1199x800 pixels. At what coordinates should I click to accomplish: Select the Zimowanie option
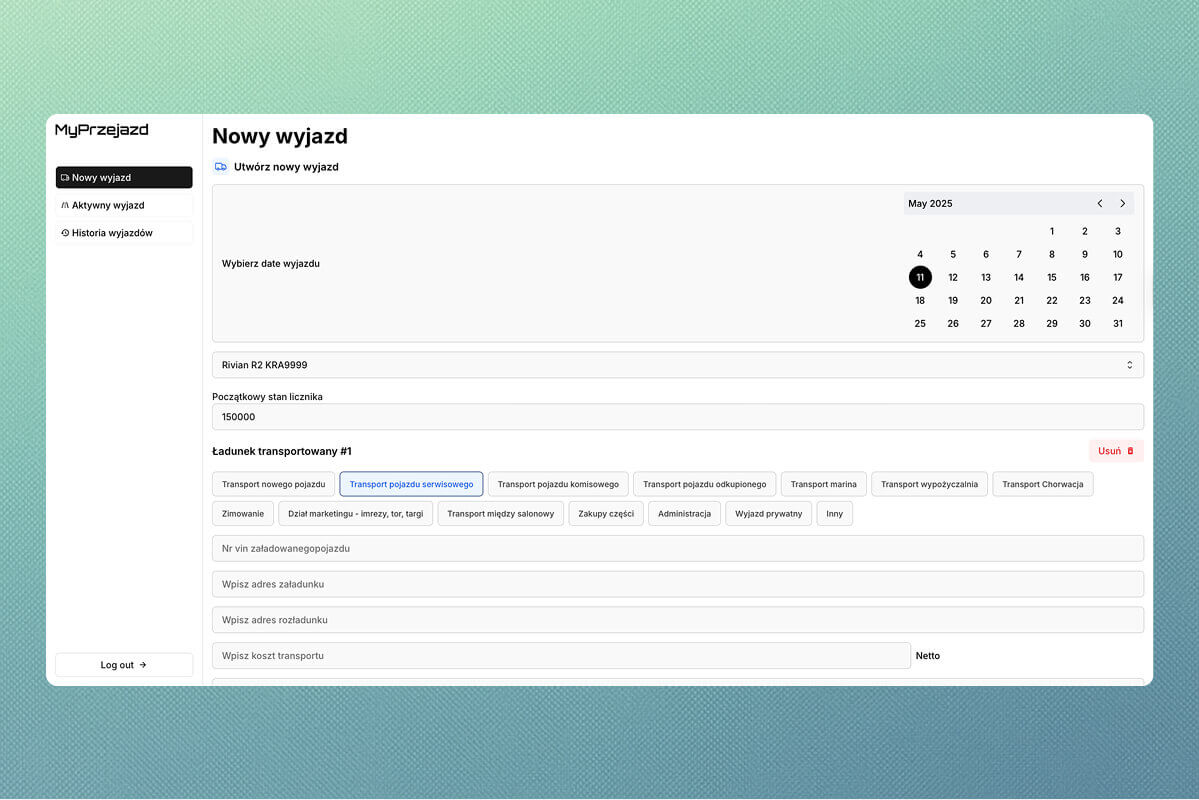point(242,513)
